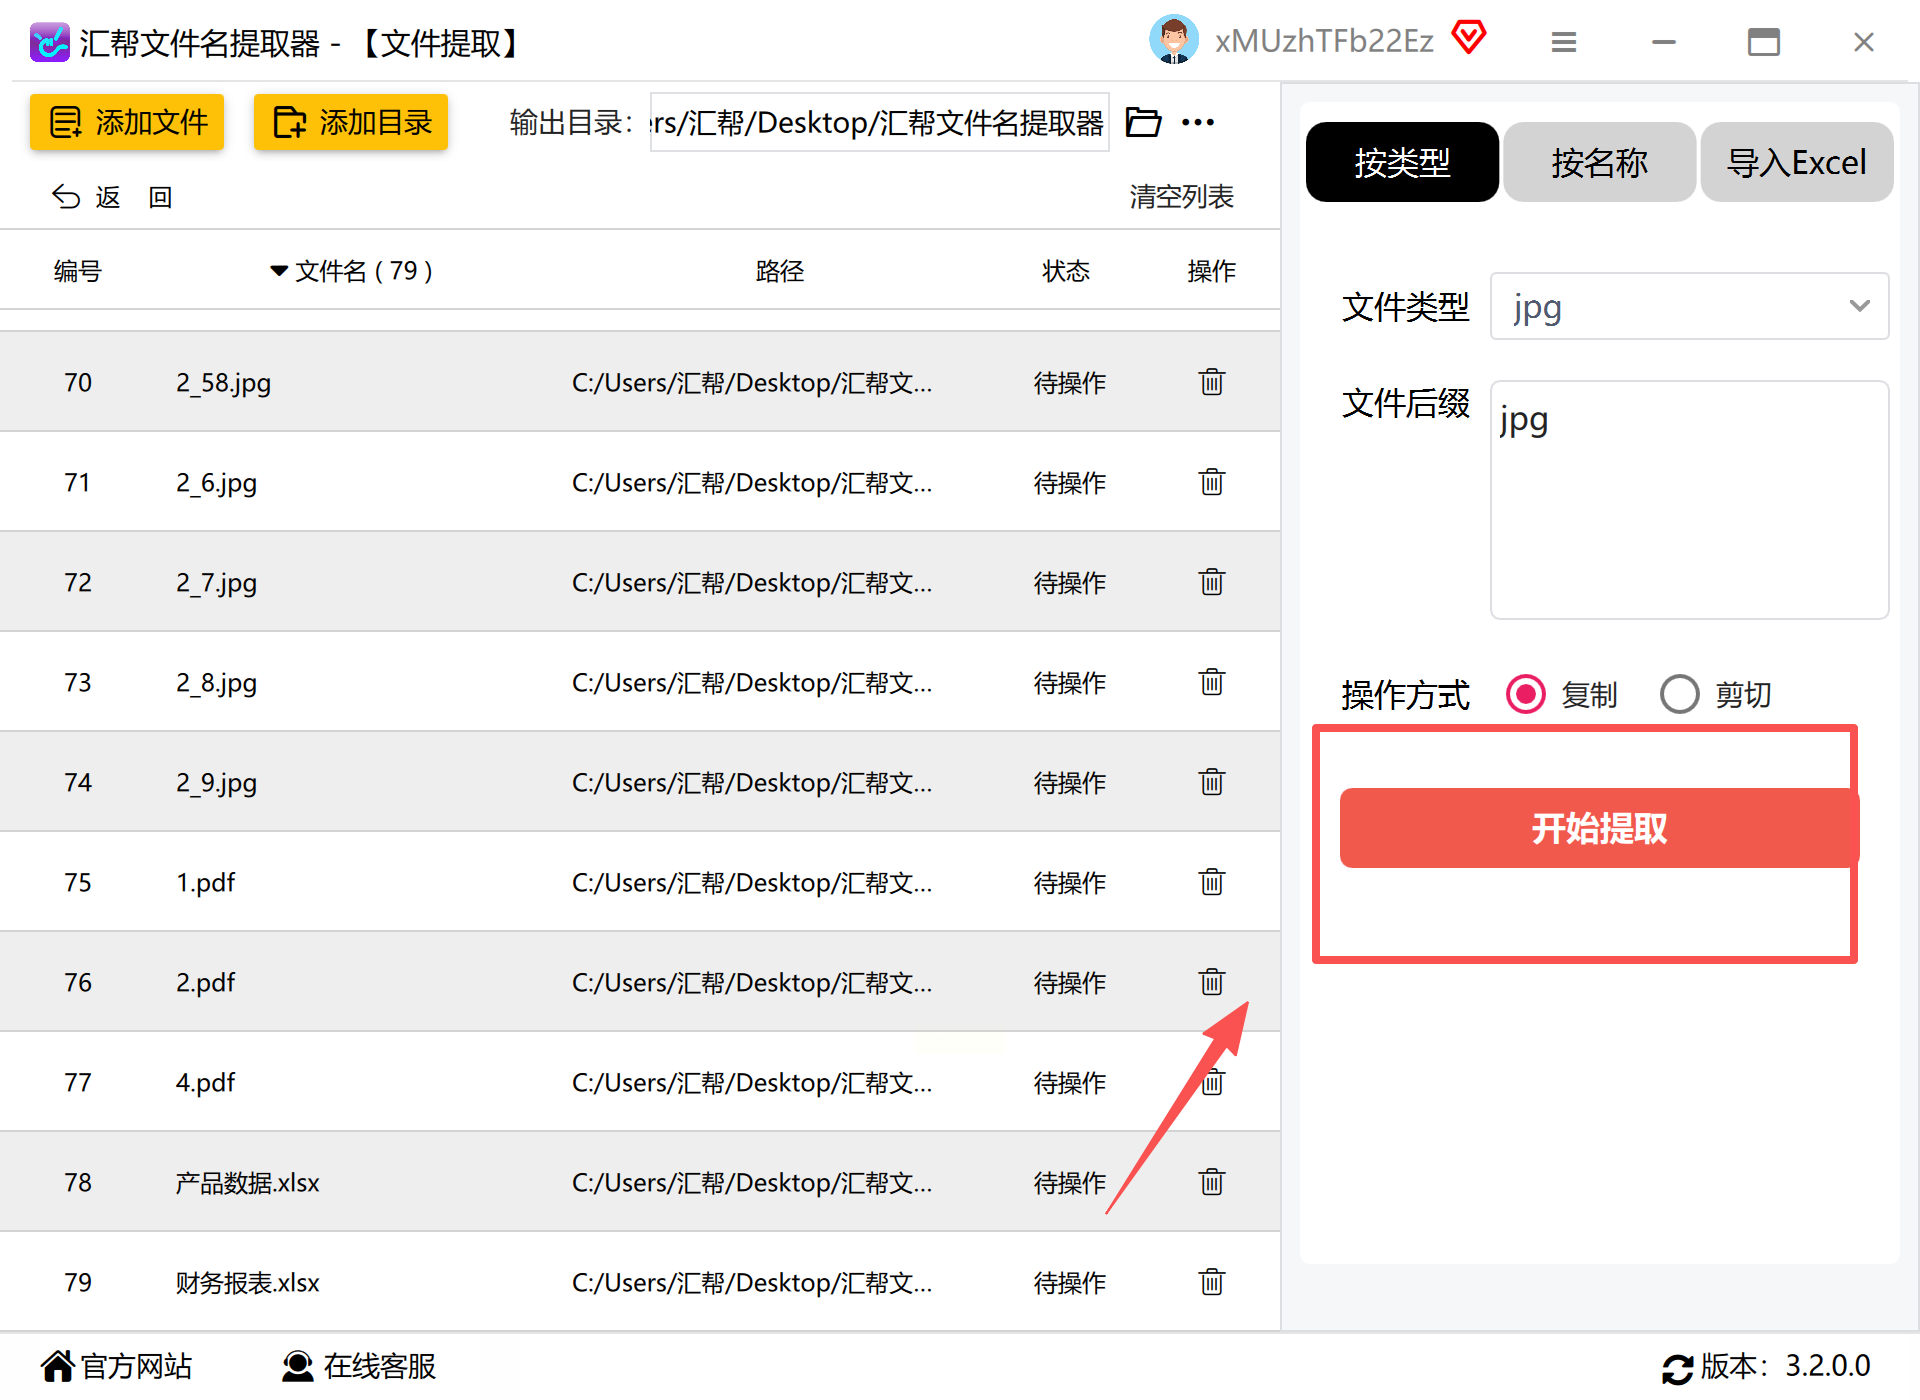Click the red VIP diamond icon
Viewport: 1920px width, 1400px height.
coord(1468,38)
